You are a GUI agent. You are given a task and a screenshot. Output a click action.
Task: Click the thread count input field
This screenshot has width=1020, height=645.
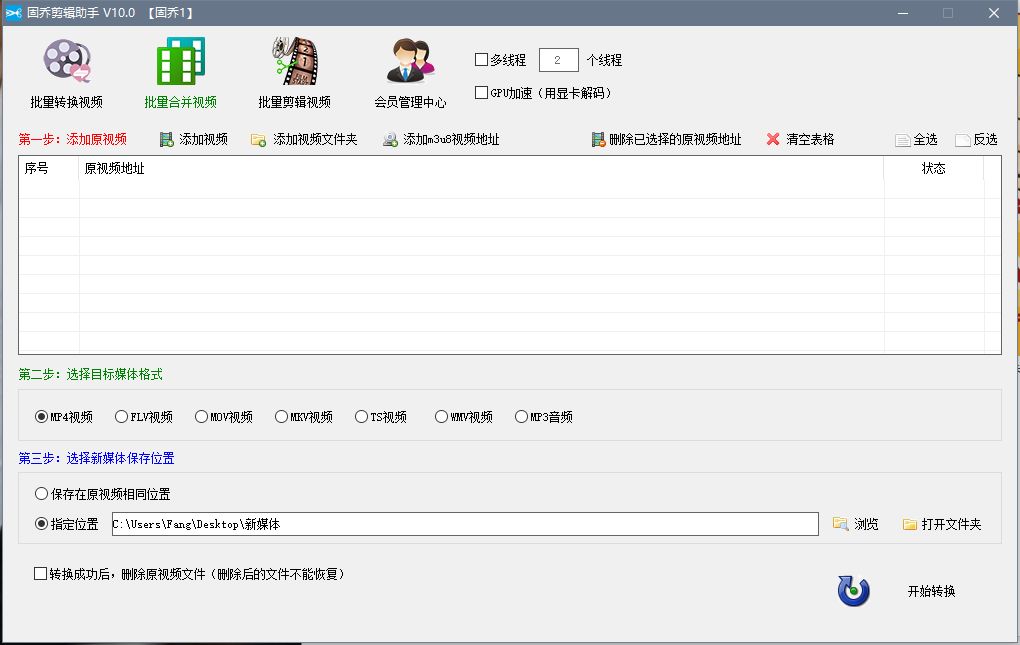(x=558, y=59)
